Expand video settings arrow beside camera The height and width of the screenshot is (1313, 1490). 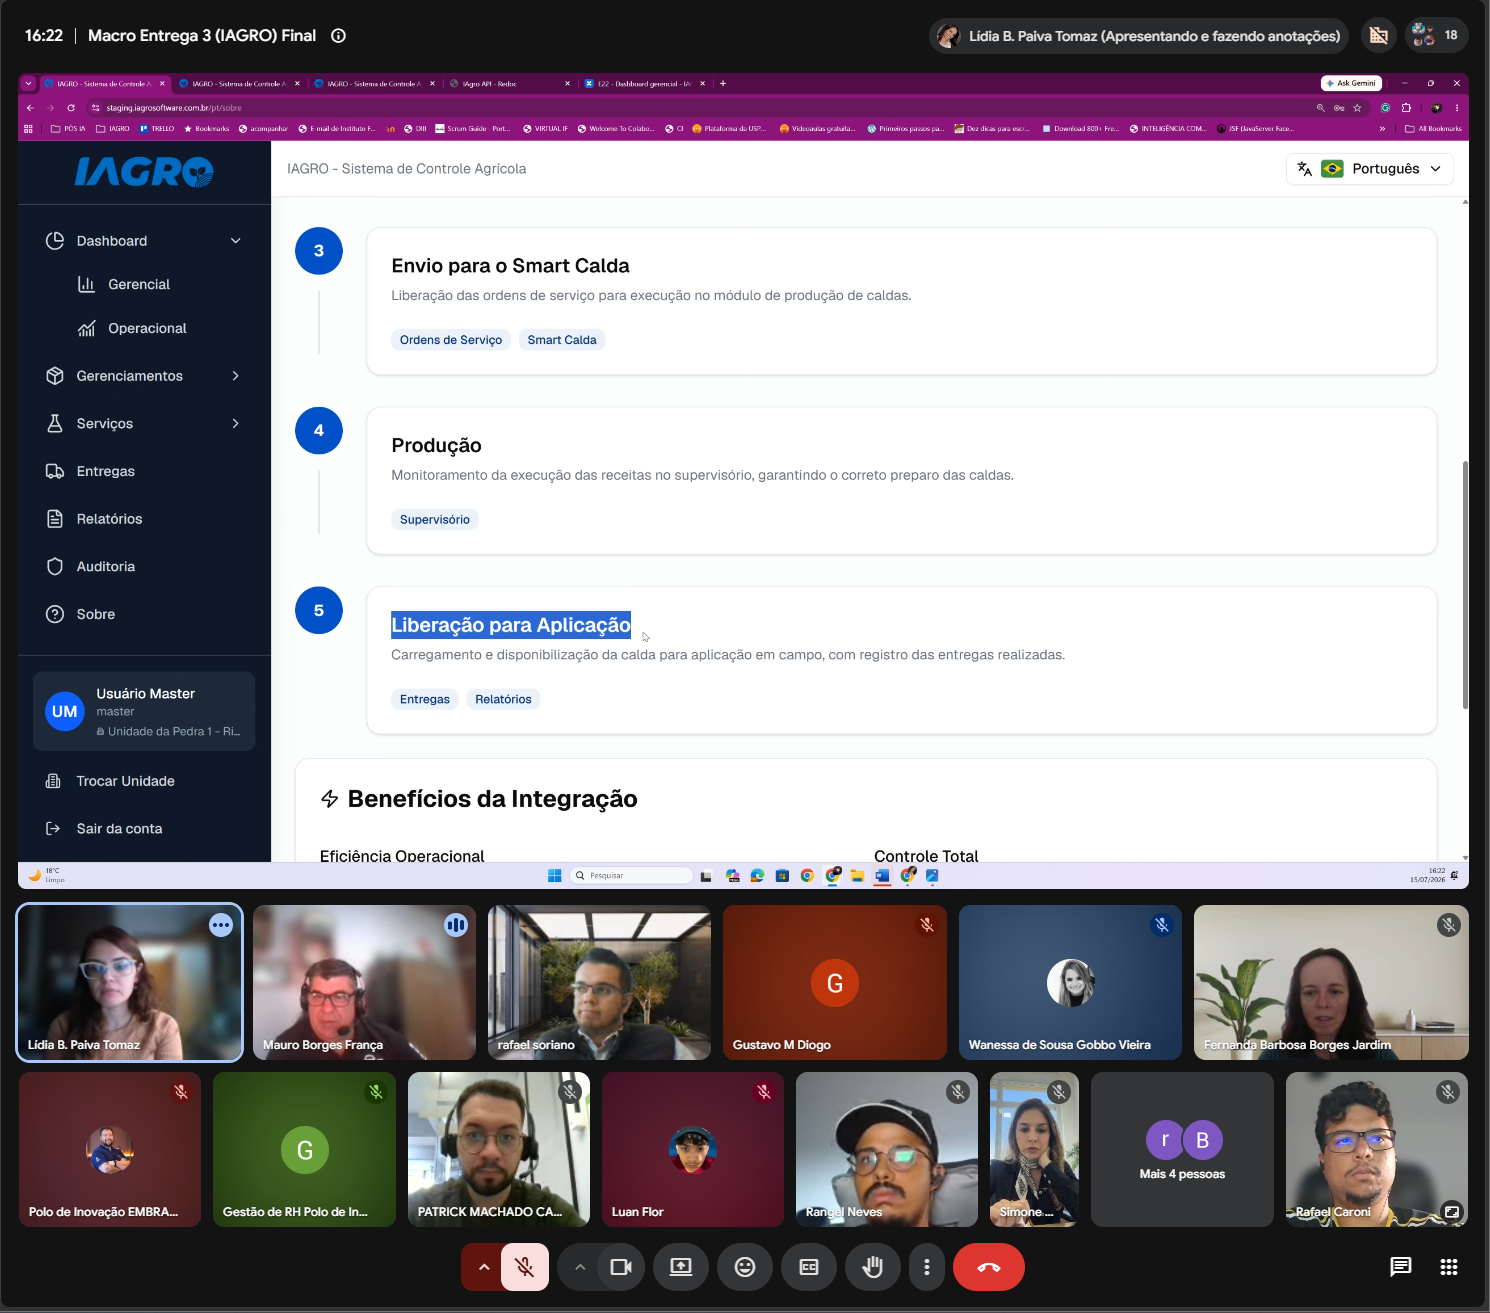click(580, 1267)
